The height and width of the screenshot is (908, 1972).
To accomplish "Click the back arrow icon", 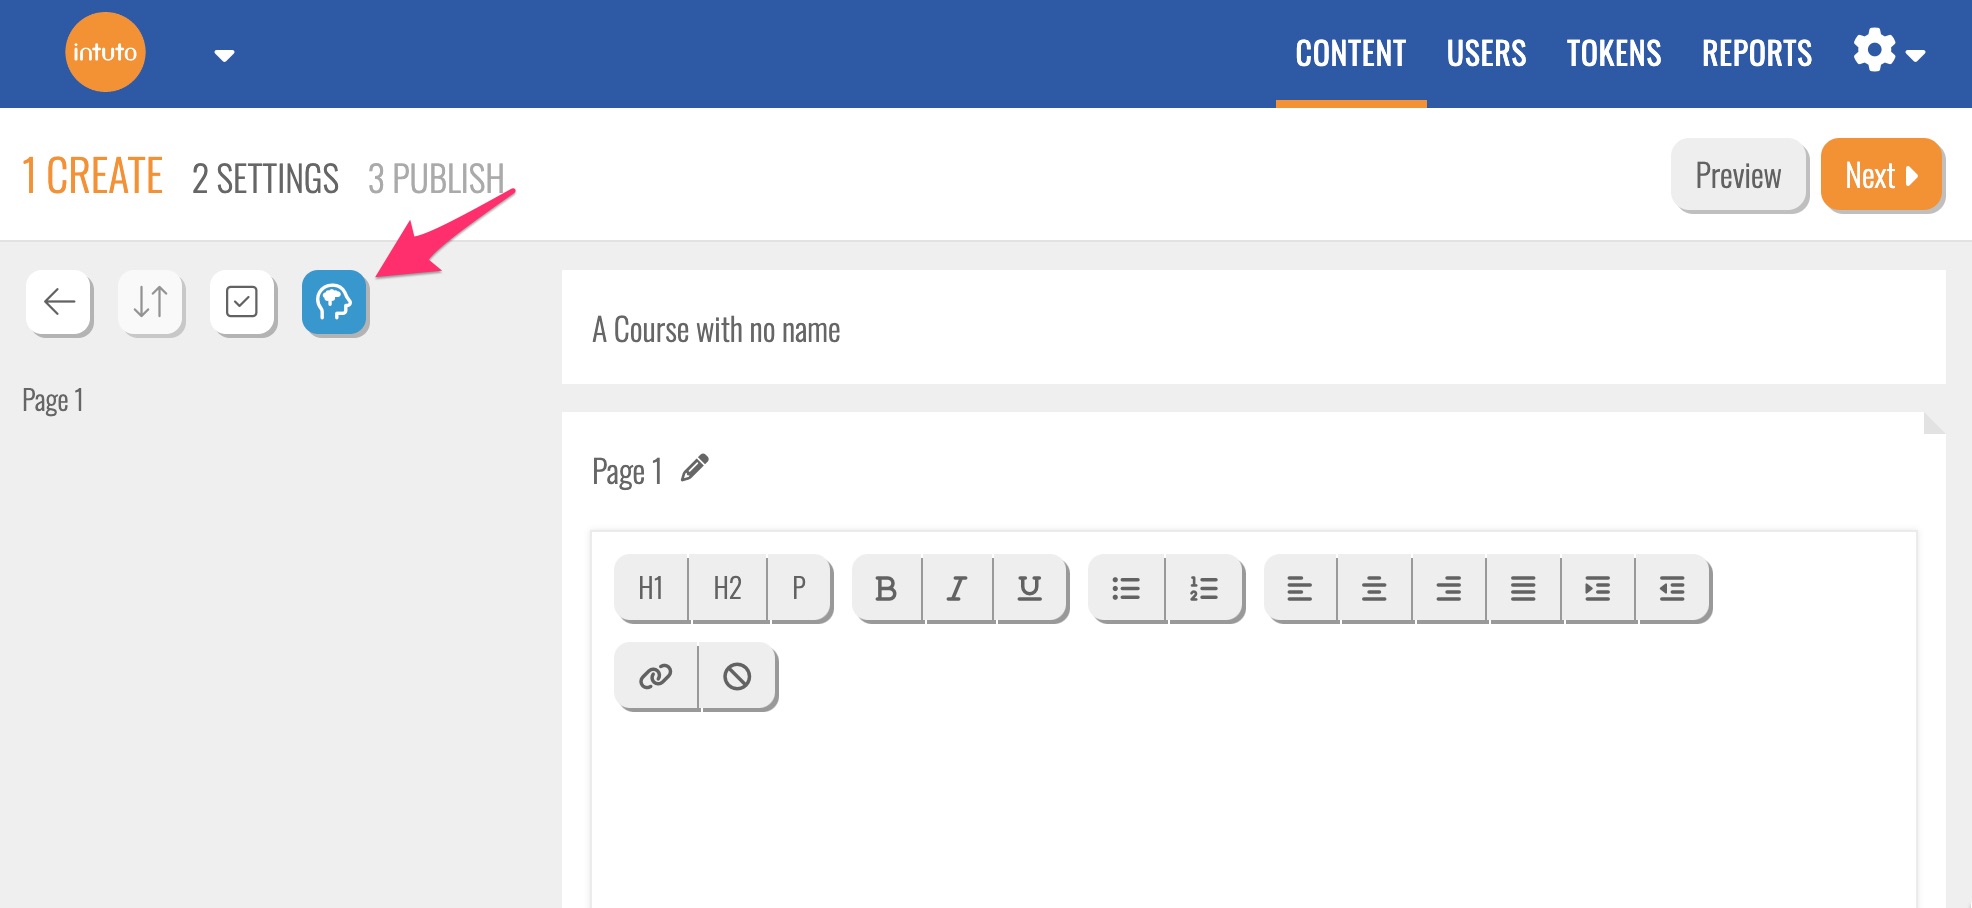I will point(59,302).
